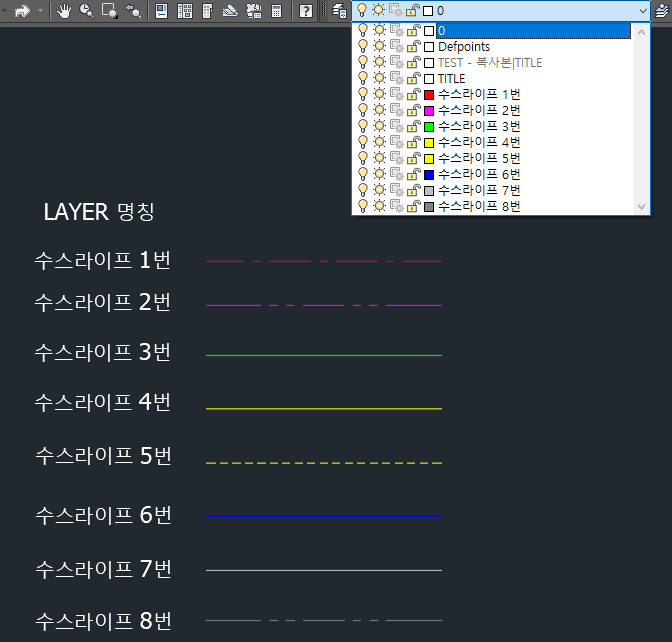Click the Redo arrow icon
Viewport: 672px width, 642px height.
(22, 11)
